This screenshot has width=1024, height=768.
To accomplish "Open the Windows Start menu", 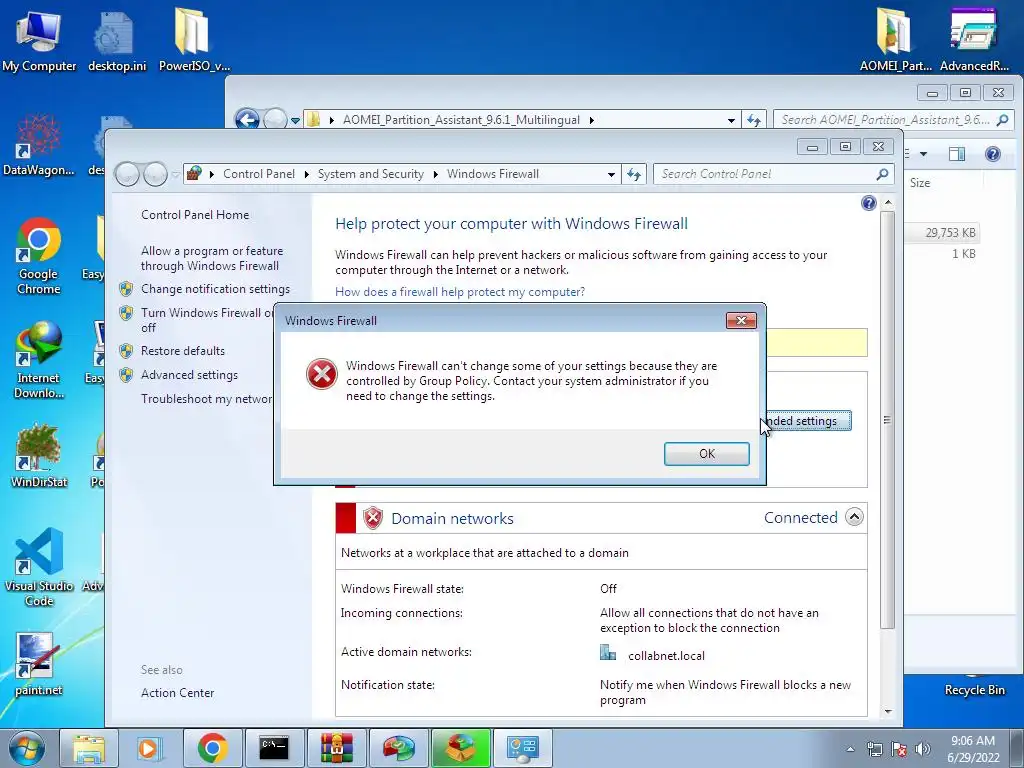I will coord(26,748).
